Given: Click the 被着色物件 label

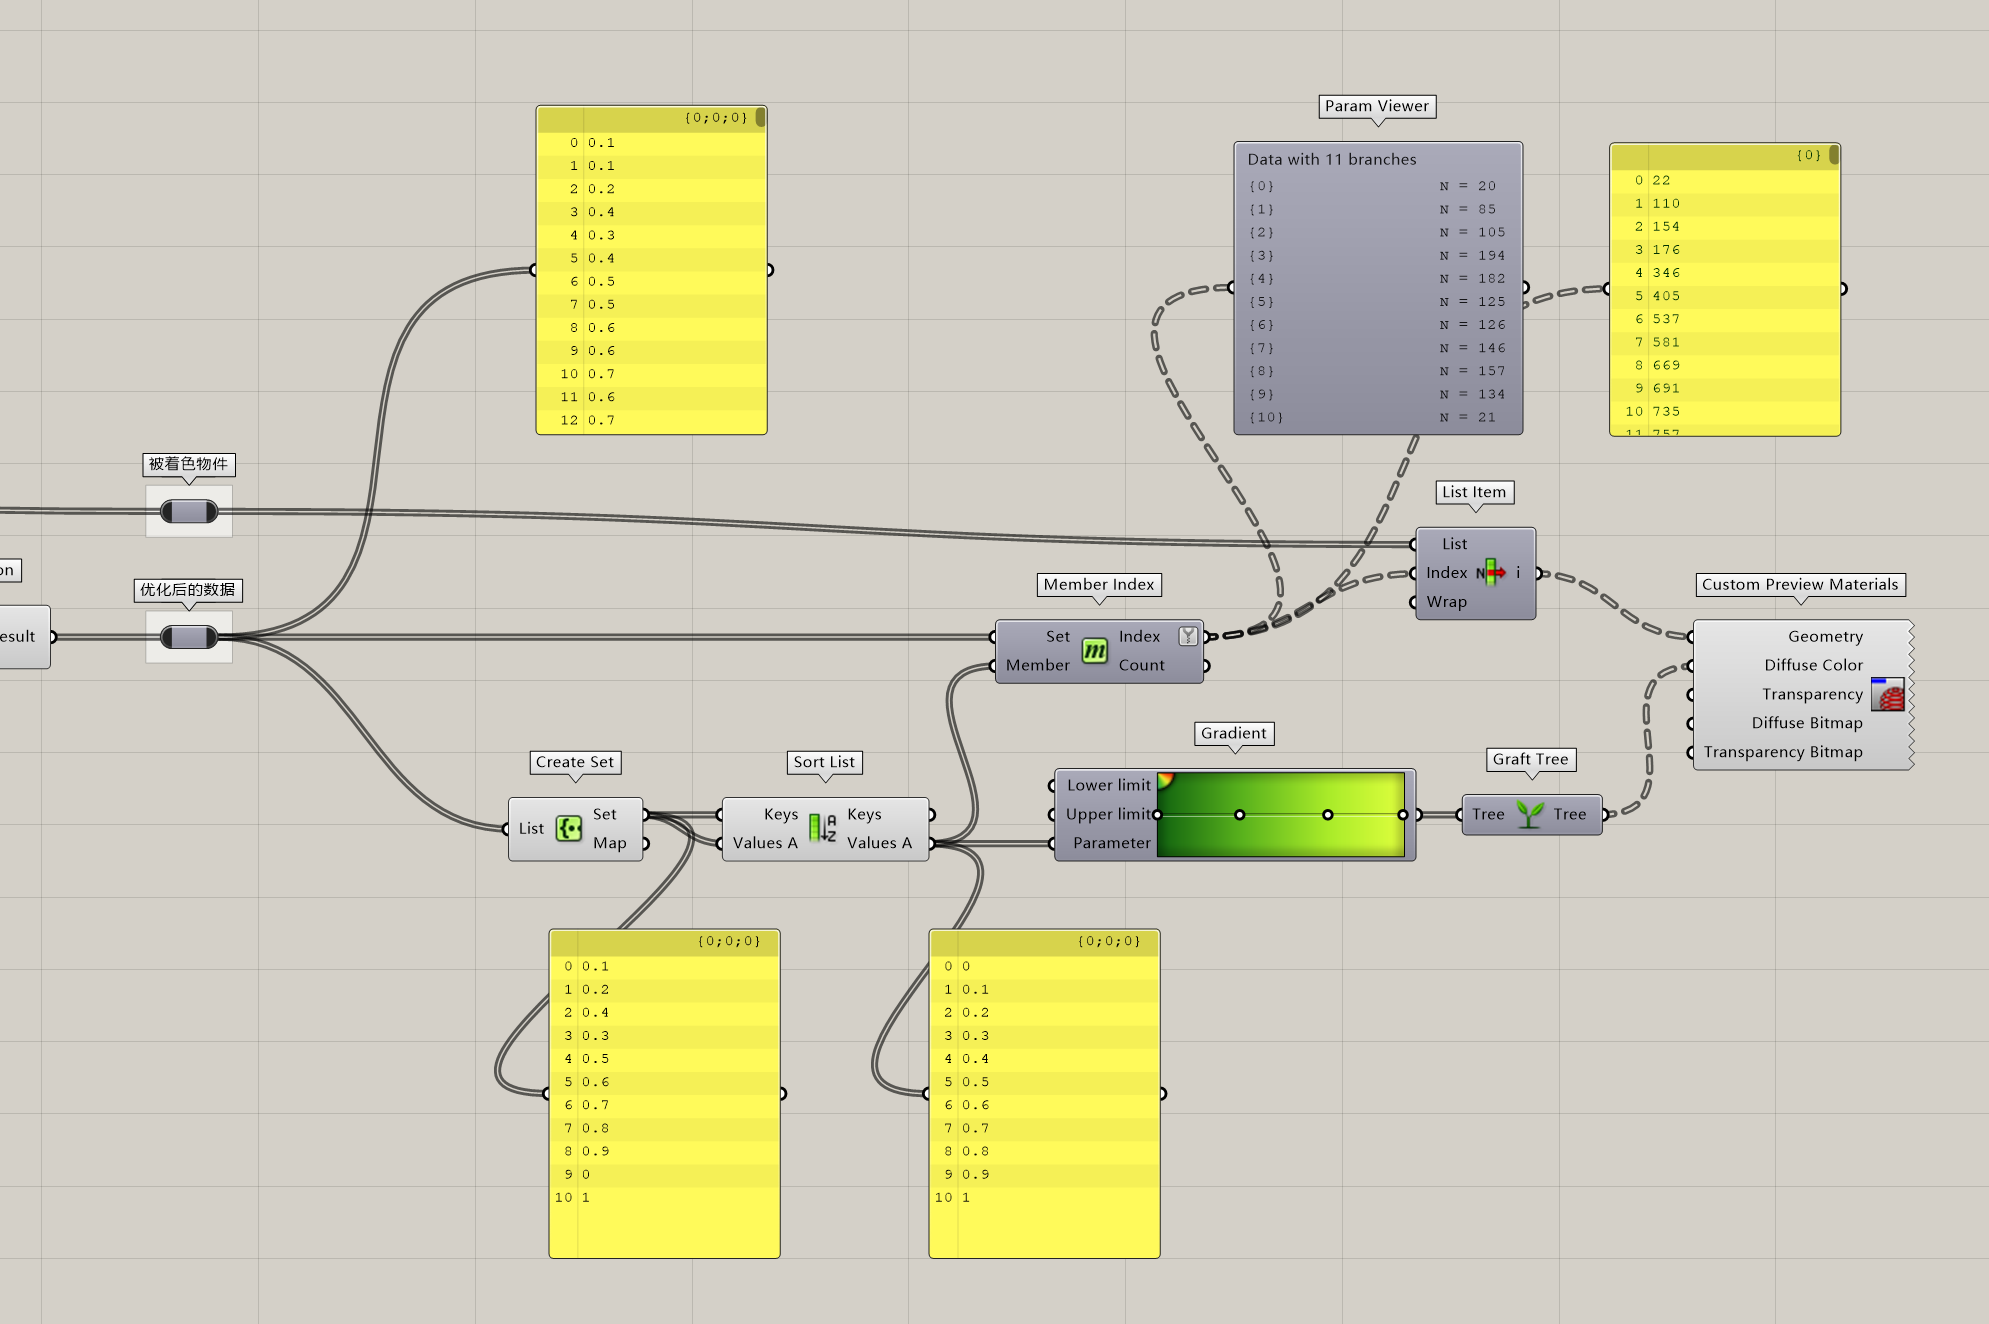Looking at the screenshot, I should [189, 464].
